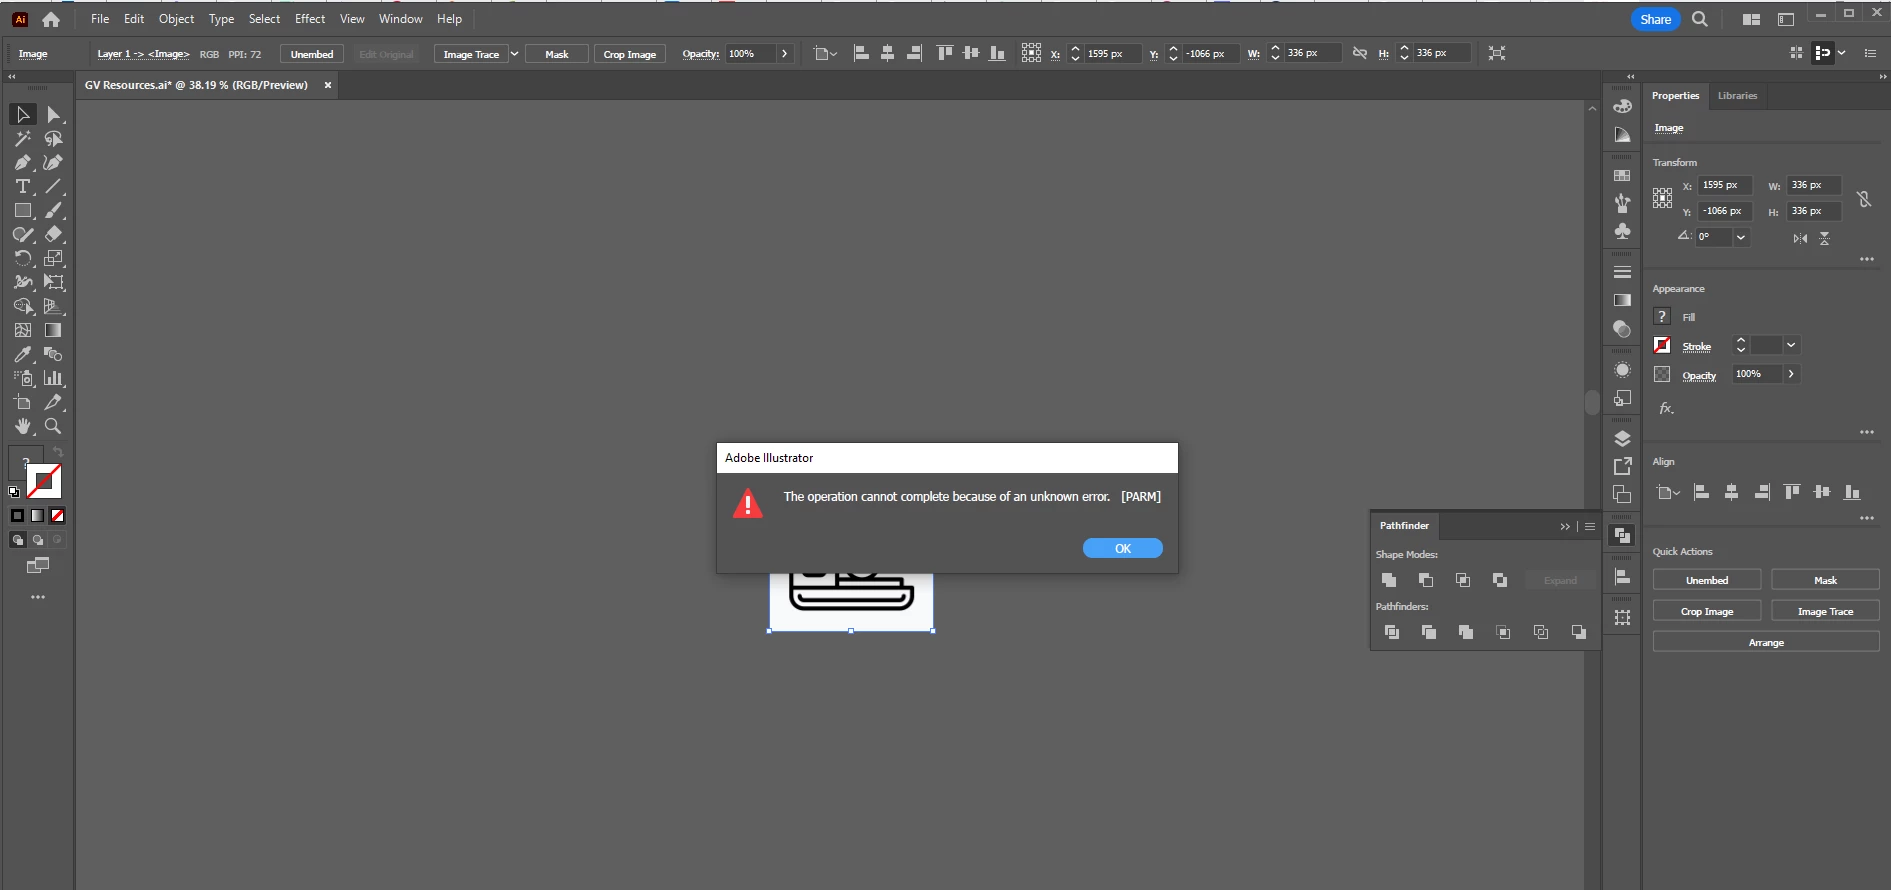
Task: Choose the Eyedropper tool
Action: (x=22, y=354)
